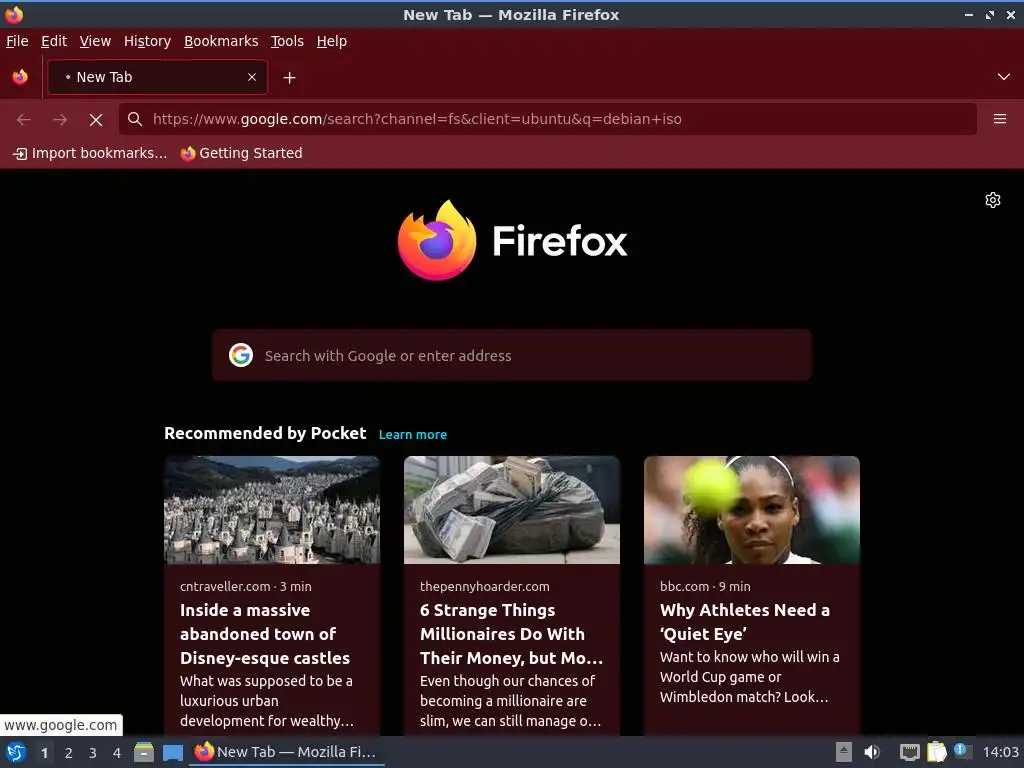Open the Edit menu
Image resolution: width=1024 pixels, height=768 pixels.
point(54,41)
